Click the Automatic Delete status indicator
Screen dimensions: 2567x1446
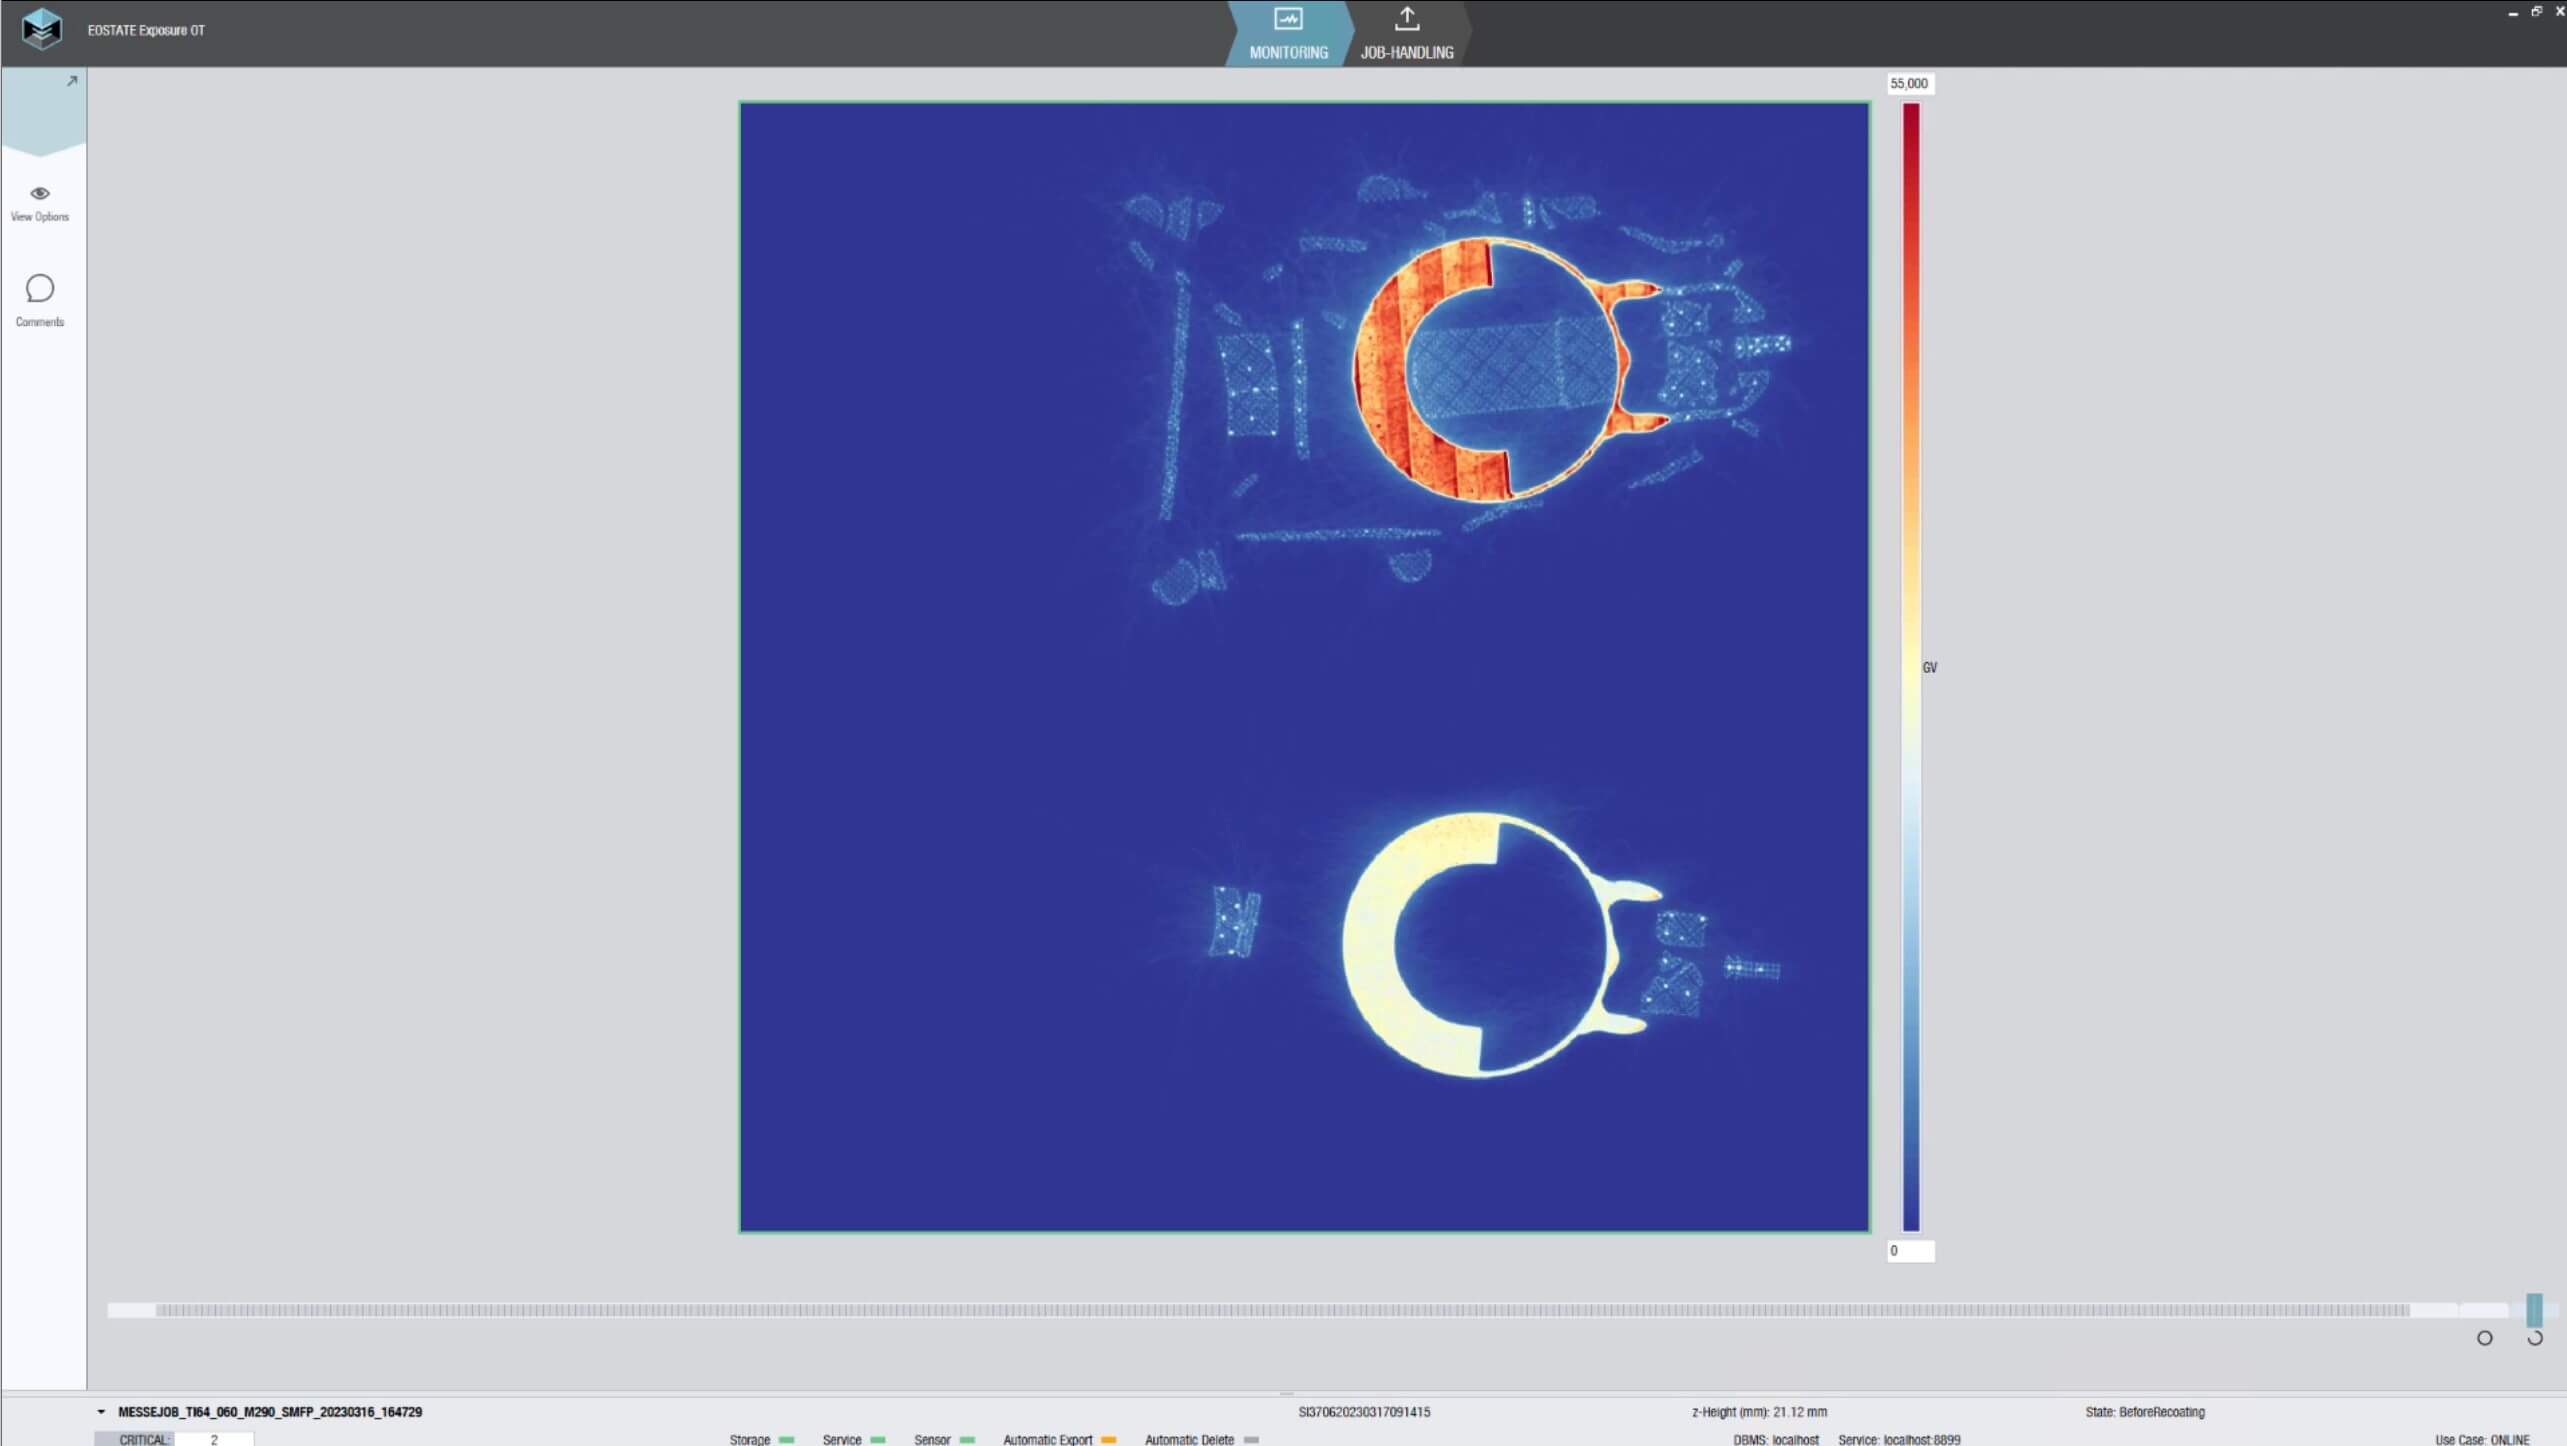click(1251, 1440)
